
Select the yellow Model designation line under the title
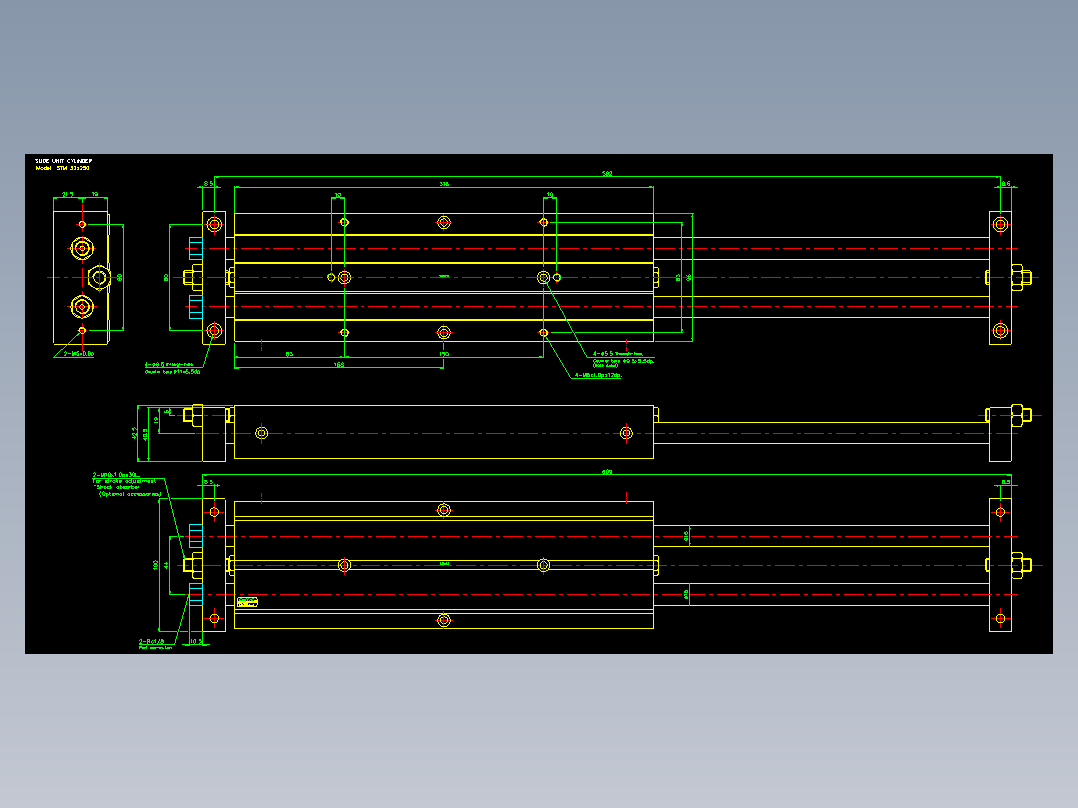click(x=63, y=168)
